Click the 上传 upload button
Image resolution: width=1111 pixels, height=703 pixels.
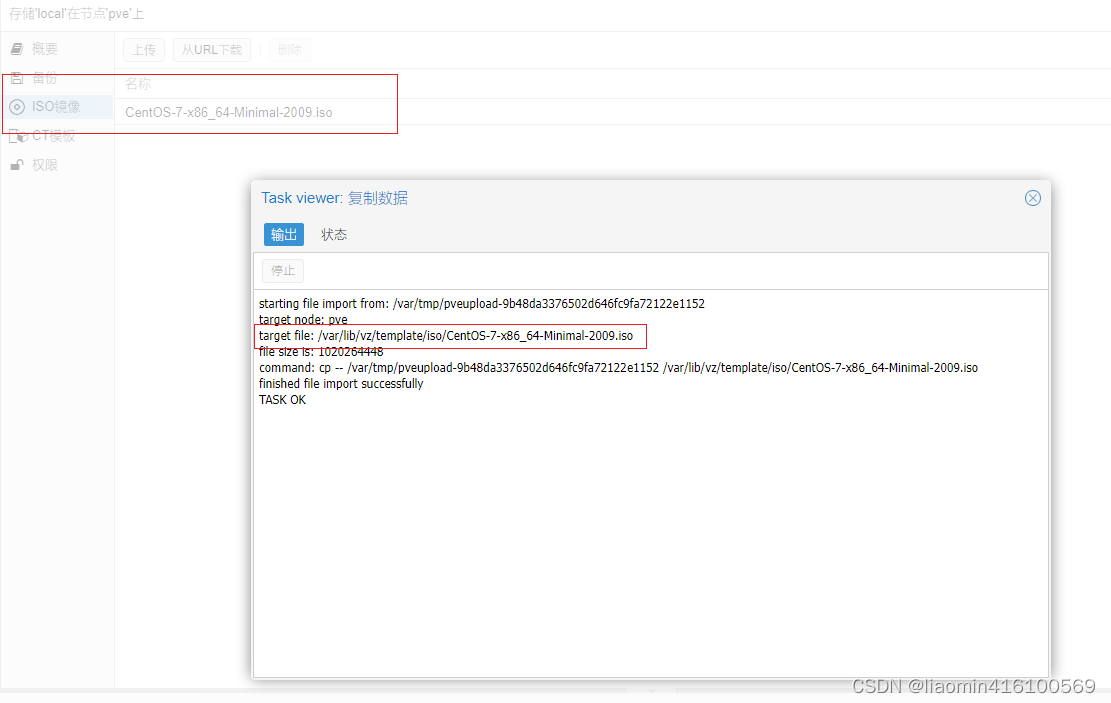click(144, 50)
